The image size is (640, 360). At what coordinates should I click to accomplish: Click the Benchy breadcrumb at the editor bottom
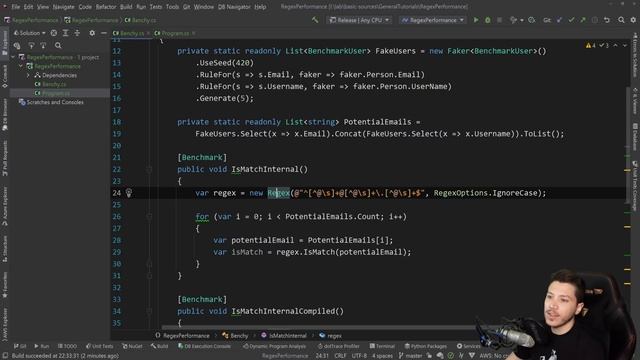(x=236, y=336)
